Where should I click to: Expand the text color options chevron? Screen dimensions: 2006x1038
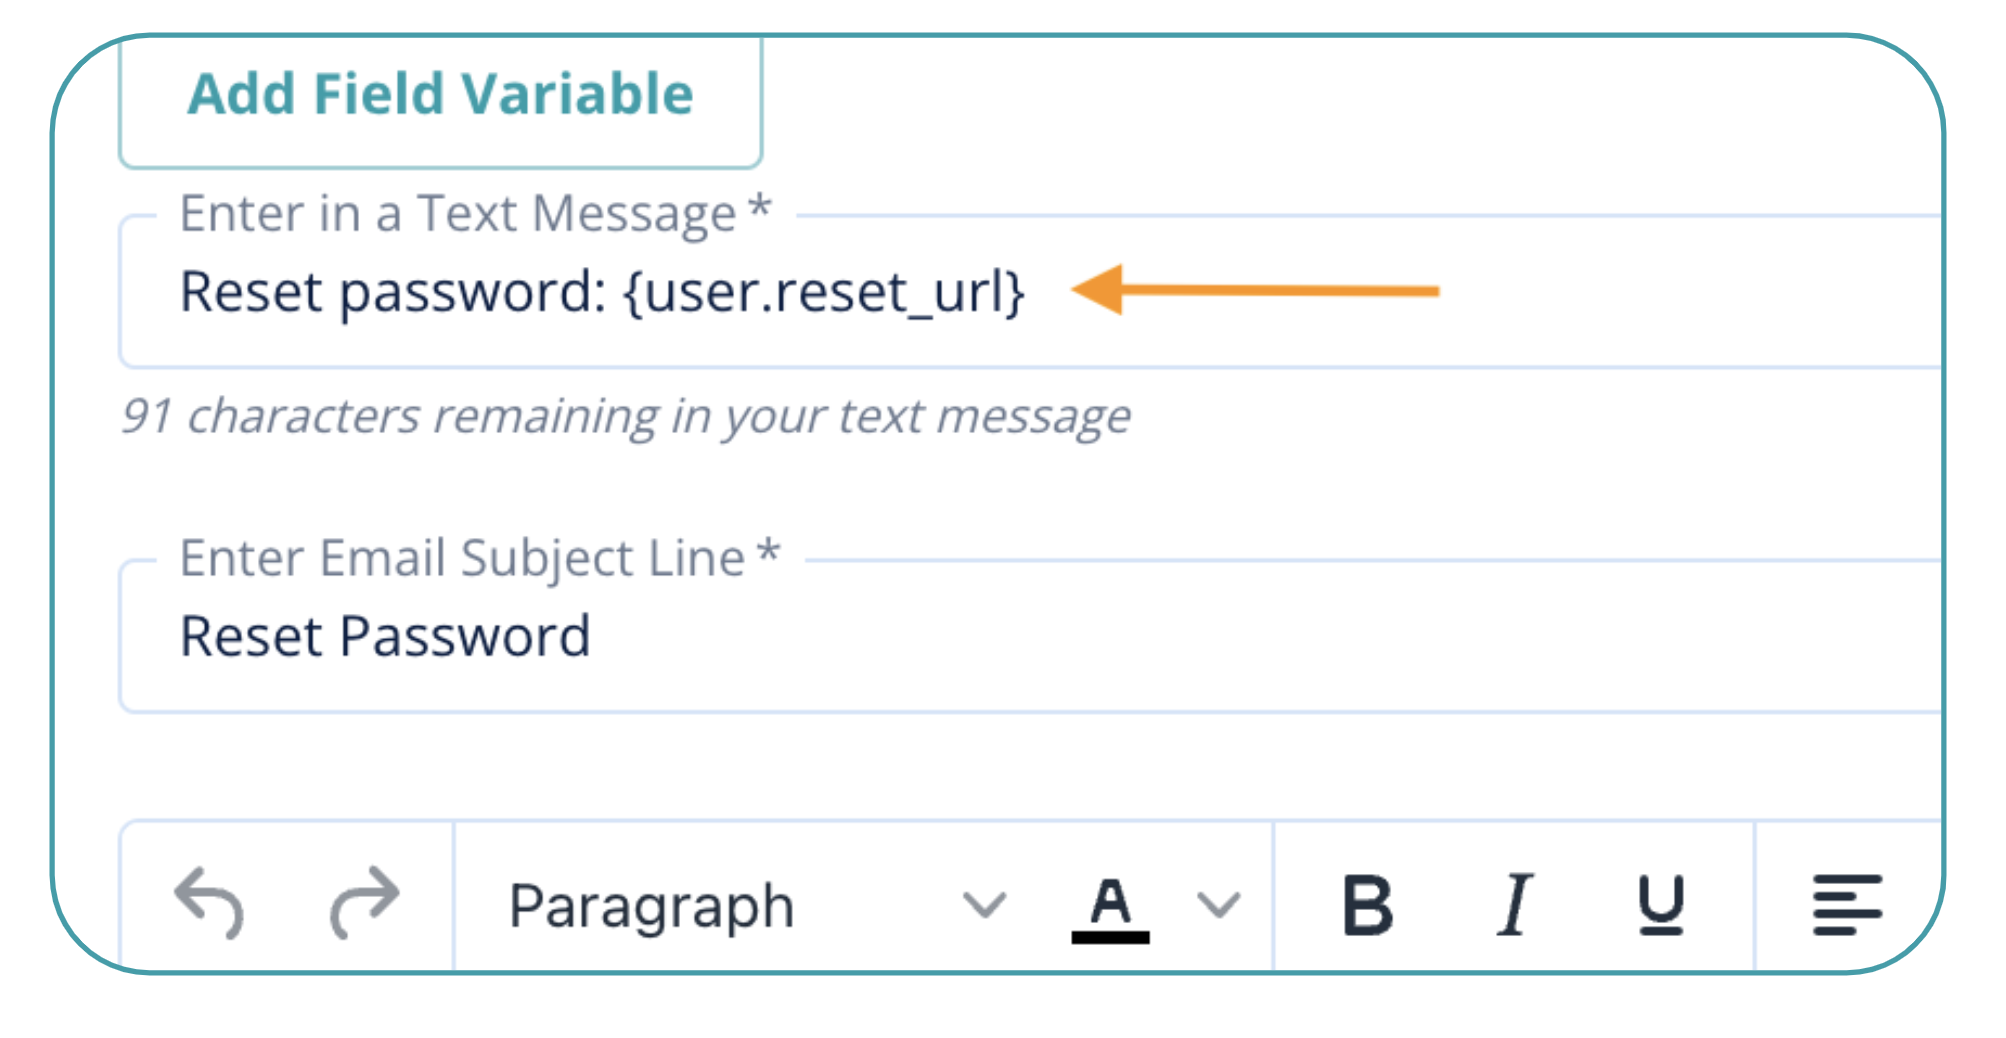(x=1219, y=906)
